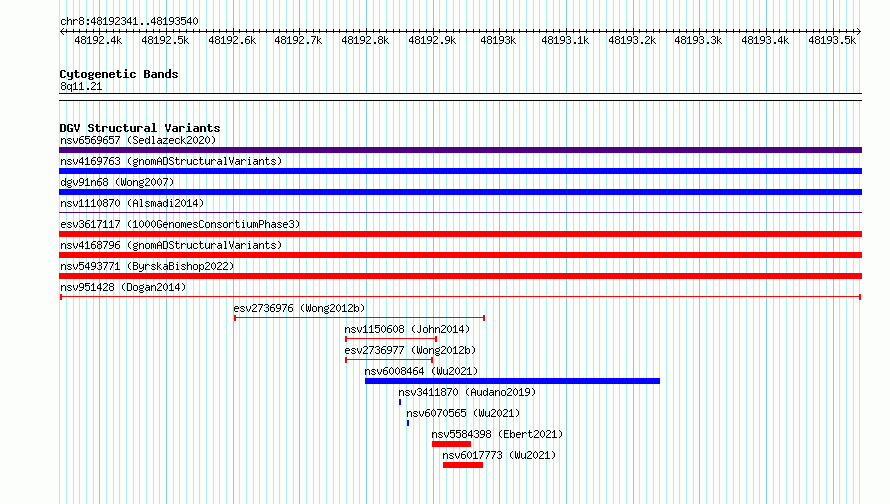Select the red nsv4168796 variant bar
Image resolution: width=890 pixels, height=504 pixels.
click(460, 255)
